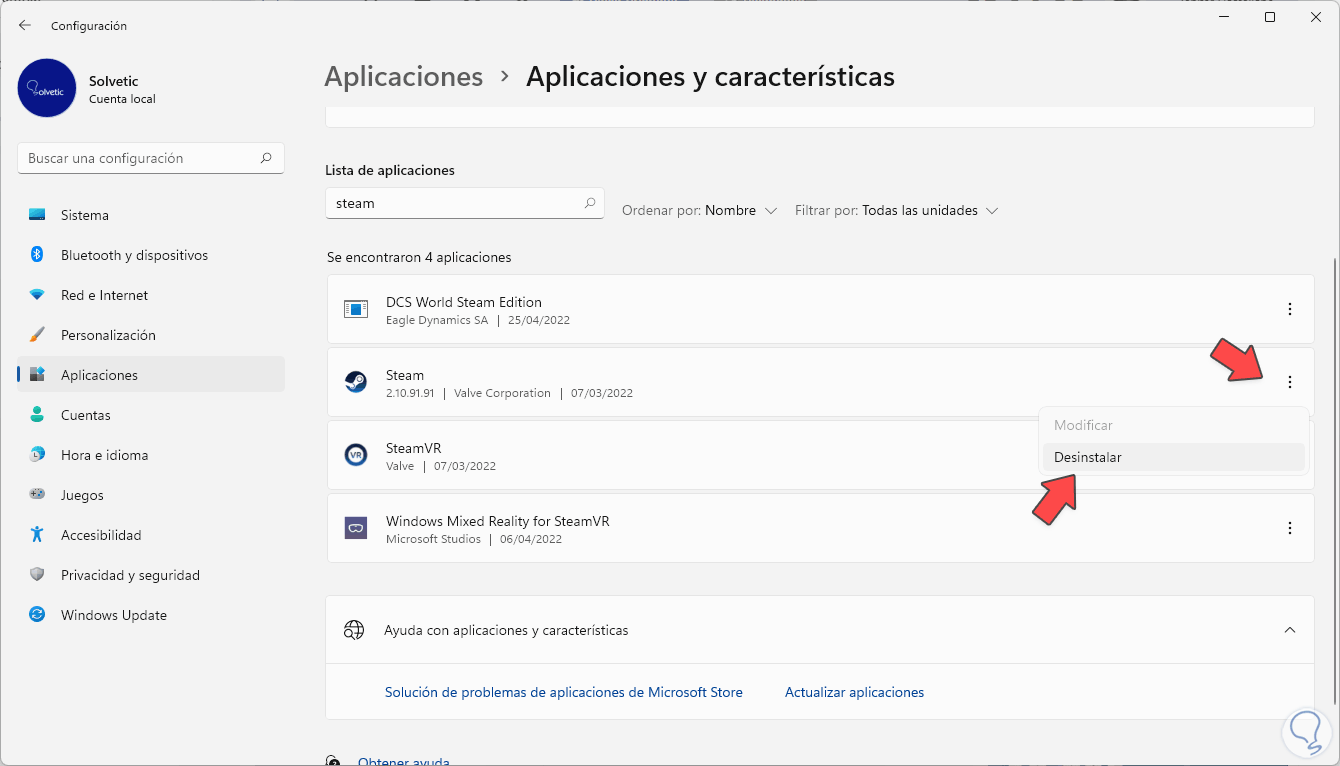The width and height of the screenshot is (1340, 766).
Task: Click Steam version '2.10.91.91' text
Action: pos(410,393)
